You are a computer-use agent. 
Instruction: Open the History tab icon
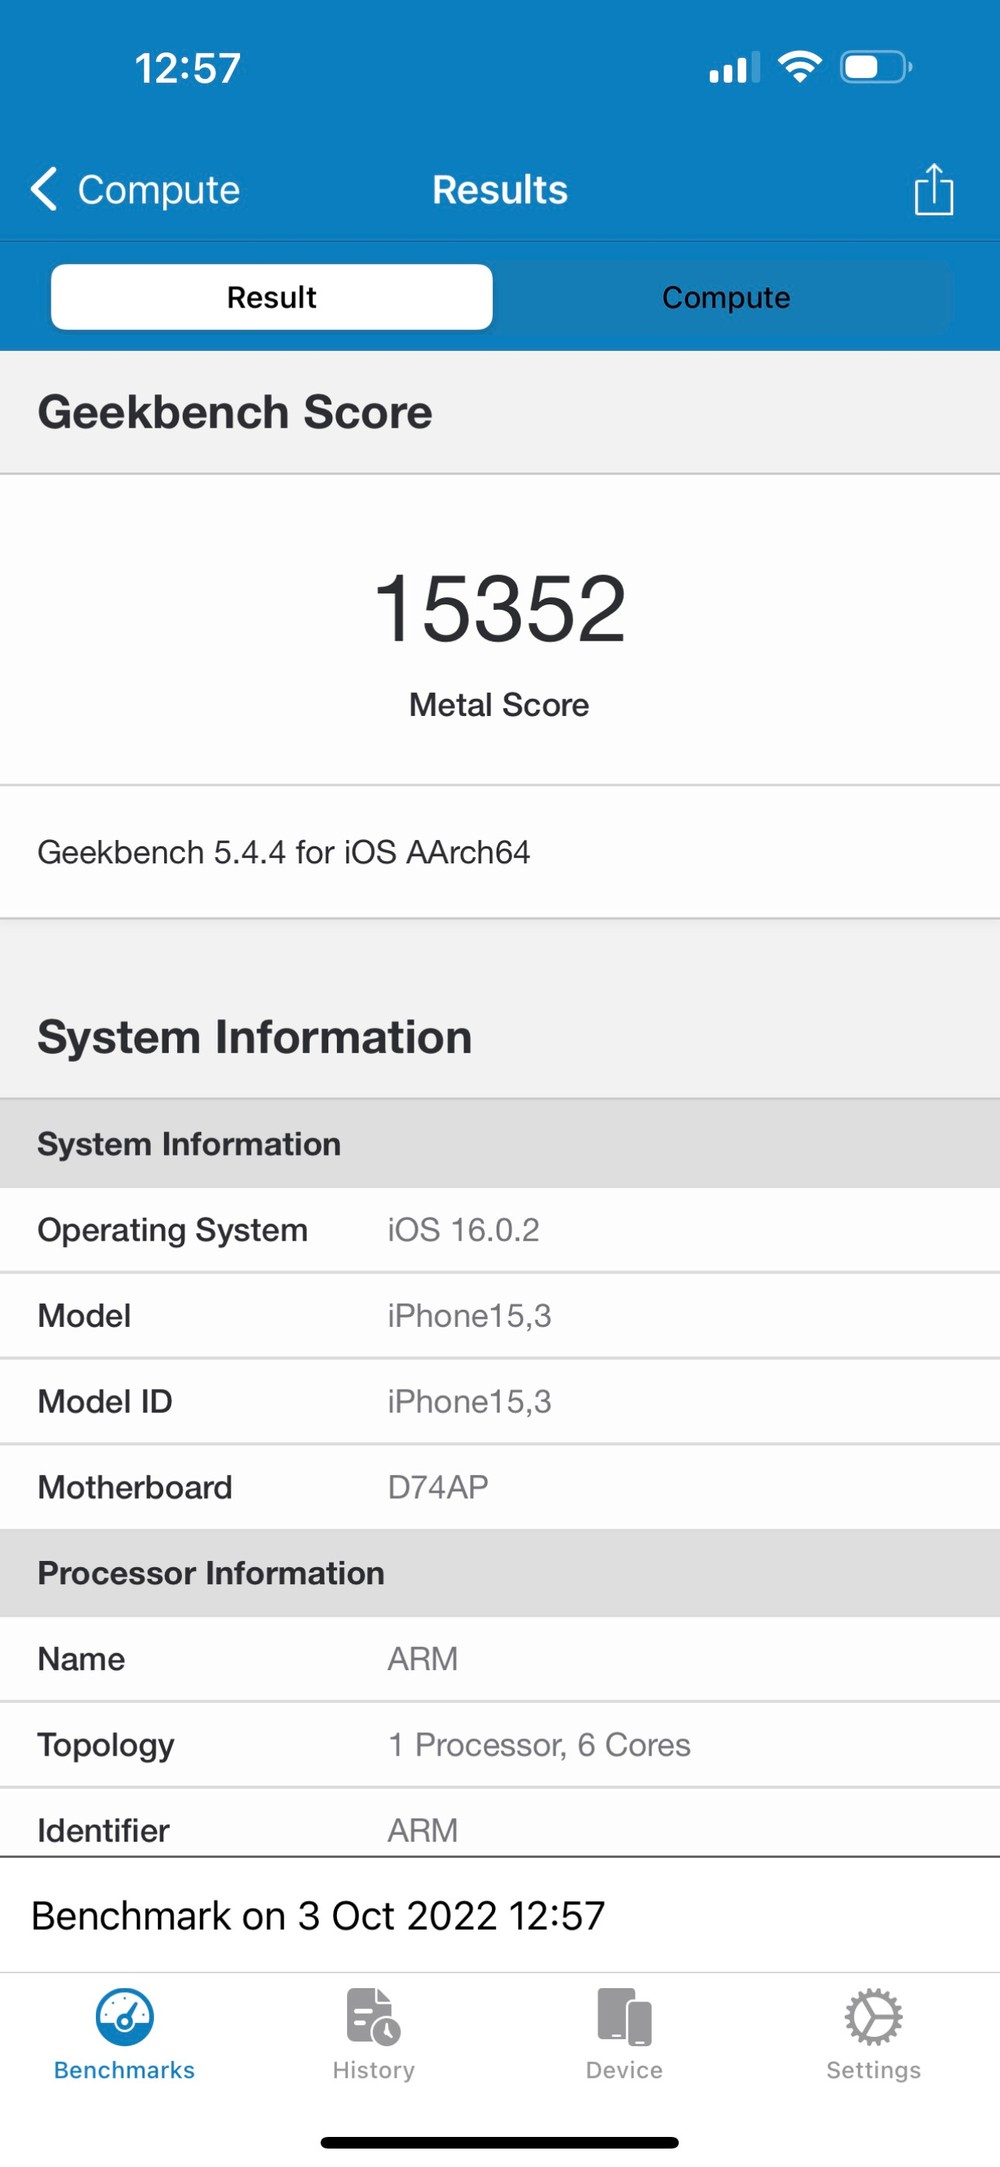point(373,2016)
